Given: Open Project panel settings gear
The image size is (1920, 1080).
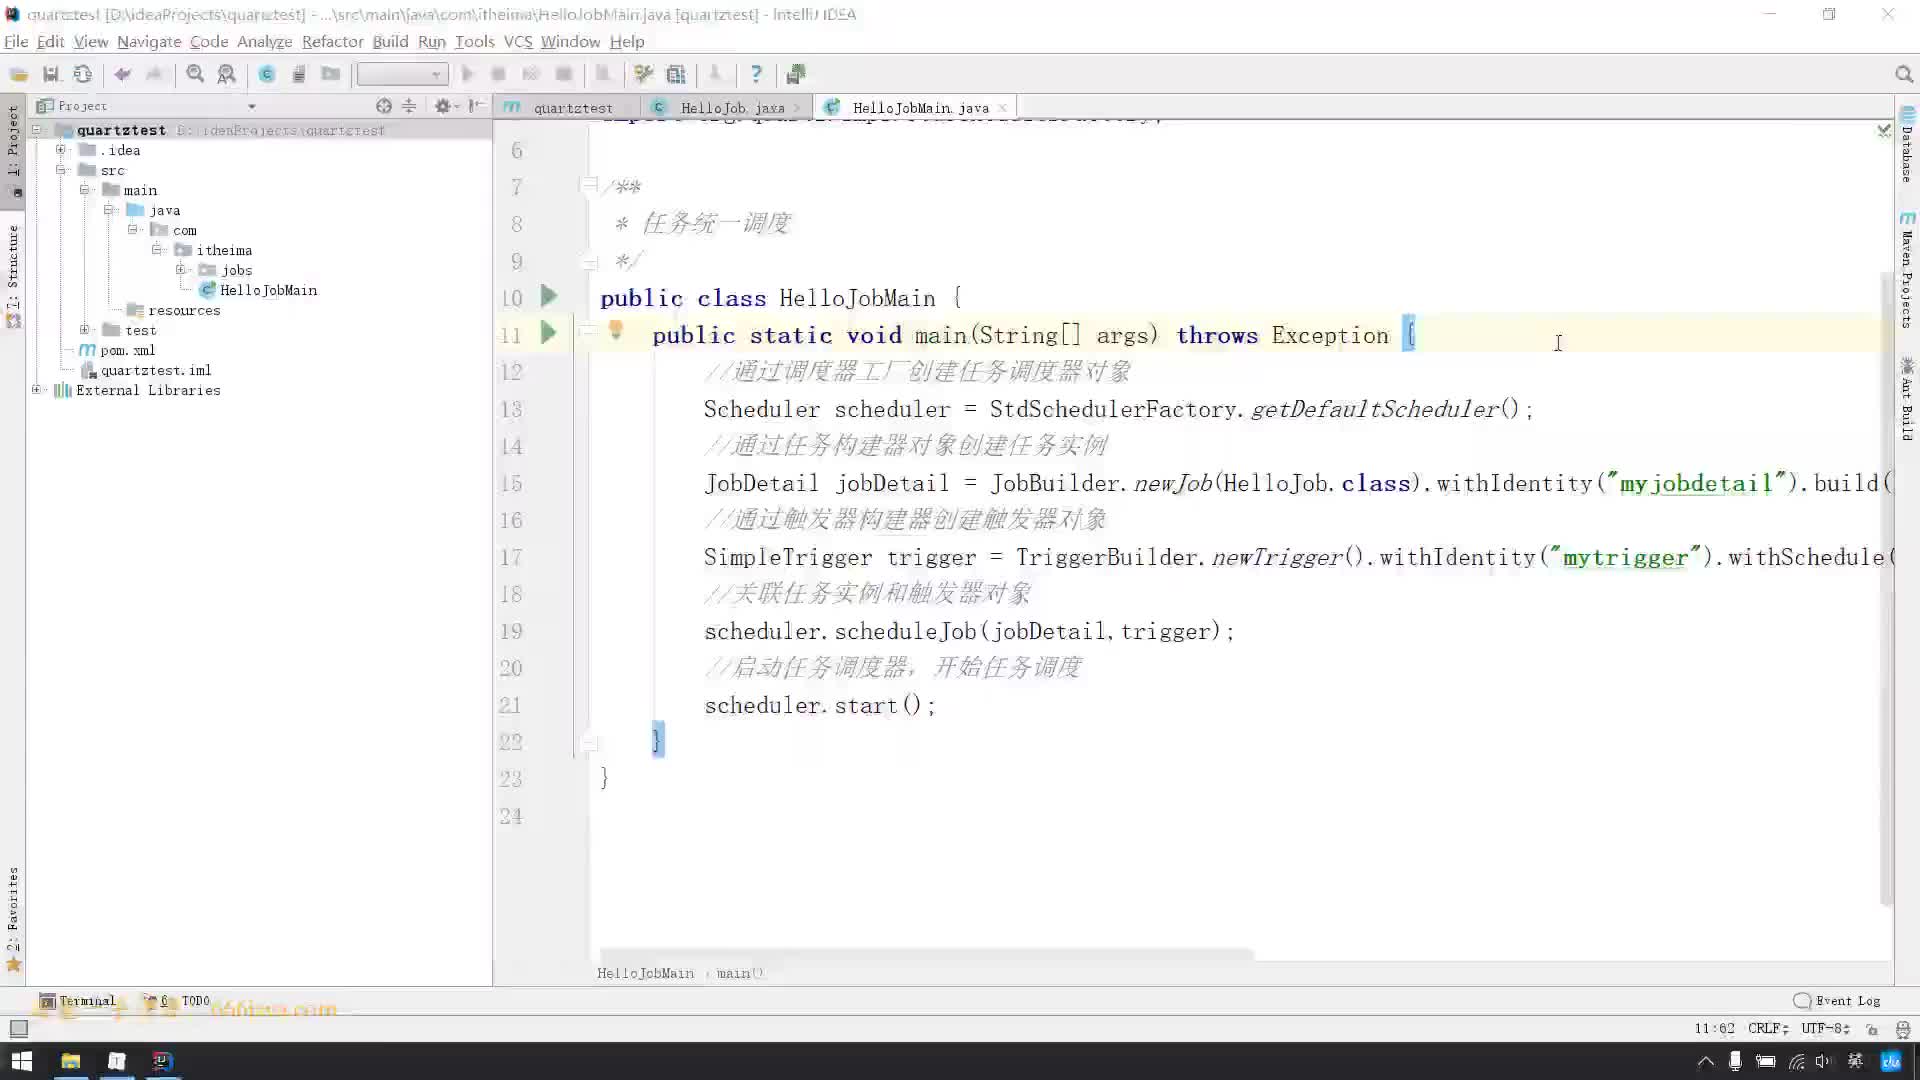Looking at the screenshot, I should 445,106.
